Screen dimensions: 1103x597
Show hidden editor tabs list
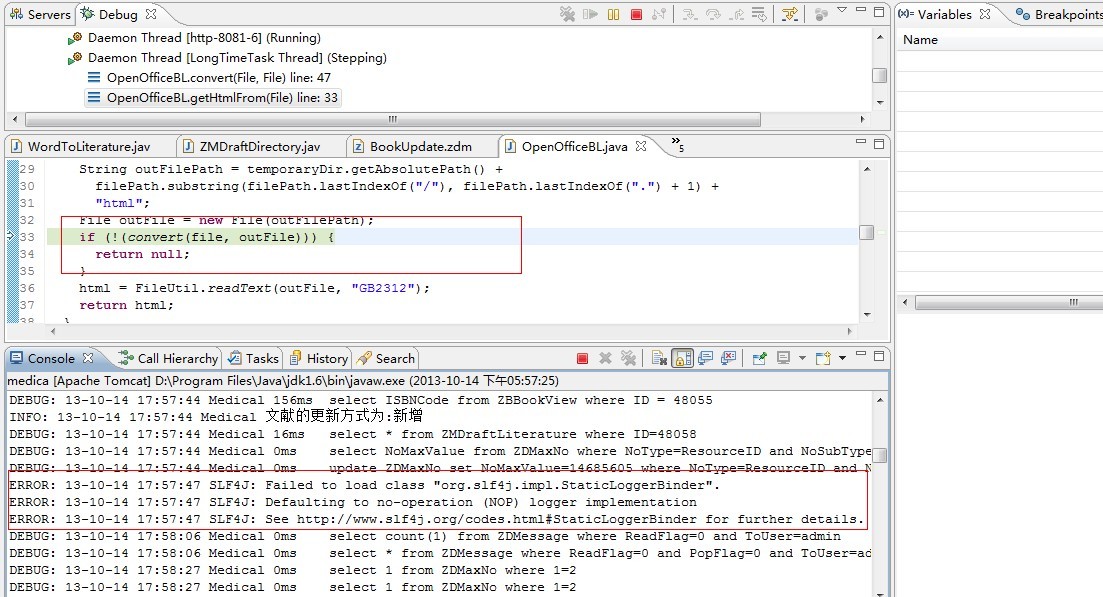(x=677, y=145)
